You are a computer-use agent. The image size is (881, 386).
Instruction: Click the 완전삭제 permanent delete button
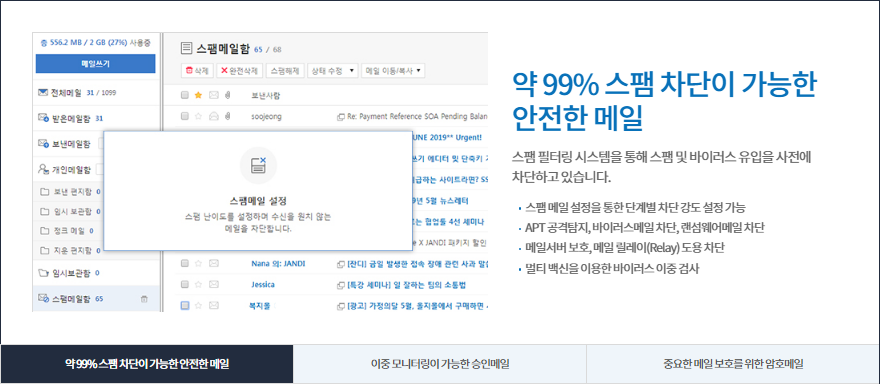tap(240, 71)
